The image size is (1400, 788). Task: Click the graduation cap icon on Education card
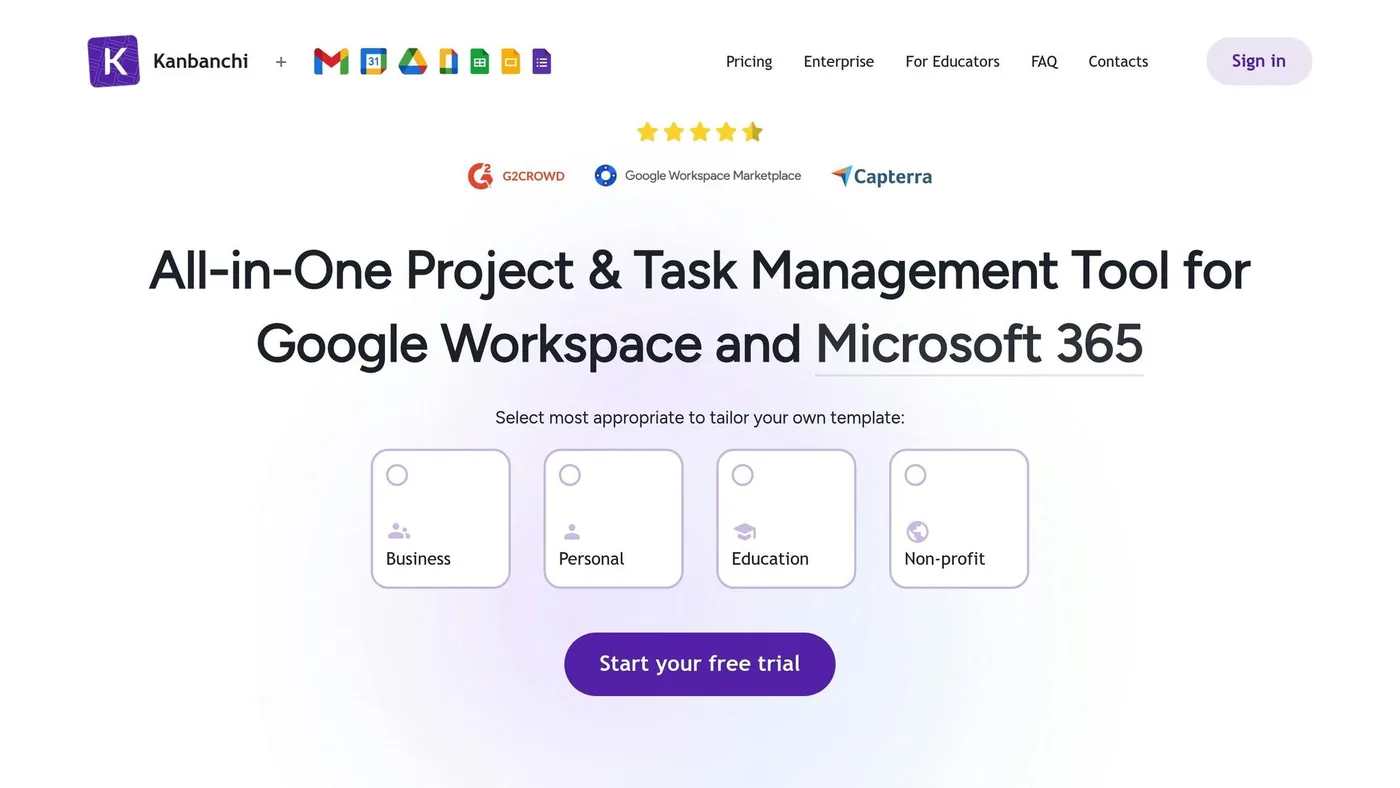tap(744, 531)
